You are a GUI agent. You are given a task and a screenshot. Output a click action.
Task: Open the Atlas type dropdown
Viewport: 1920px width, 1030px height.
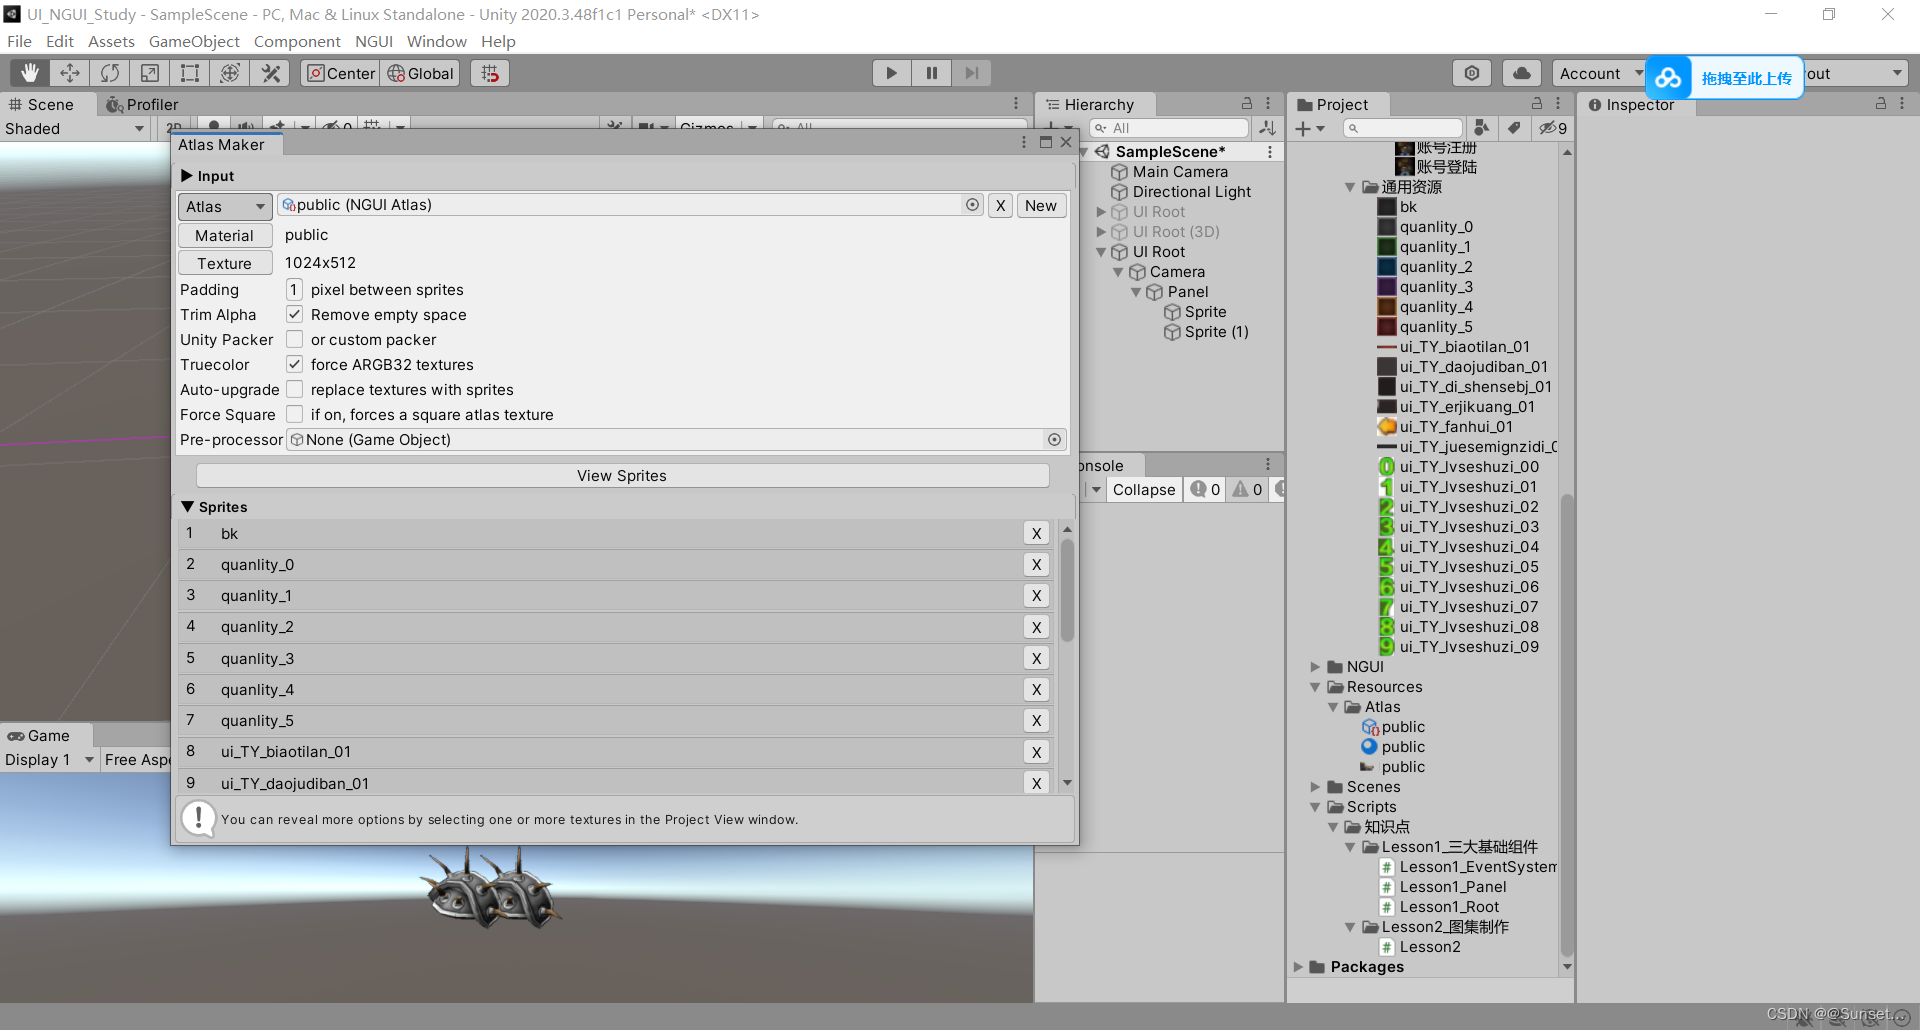(225, 206)
